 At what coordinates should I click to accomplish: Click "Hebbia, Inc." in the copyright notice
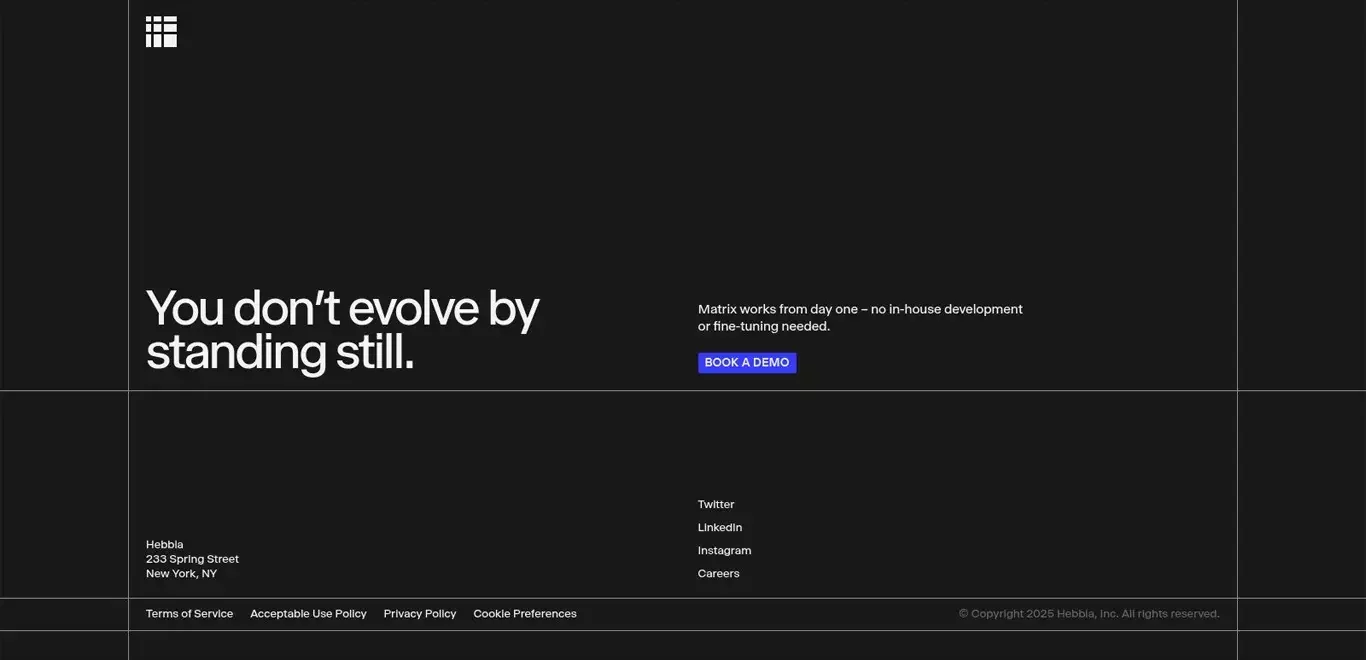pos(1087,614)
